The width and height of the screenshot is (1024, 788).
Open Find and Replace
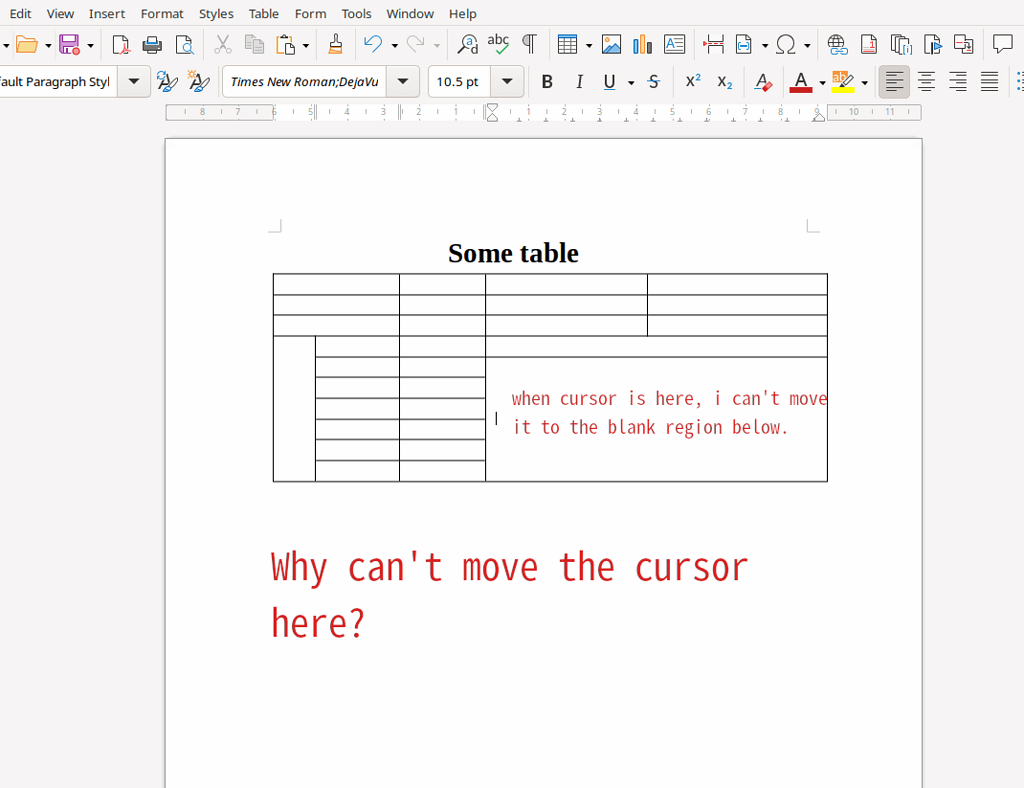(x=466, y=44)
